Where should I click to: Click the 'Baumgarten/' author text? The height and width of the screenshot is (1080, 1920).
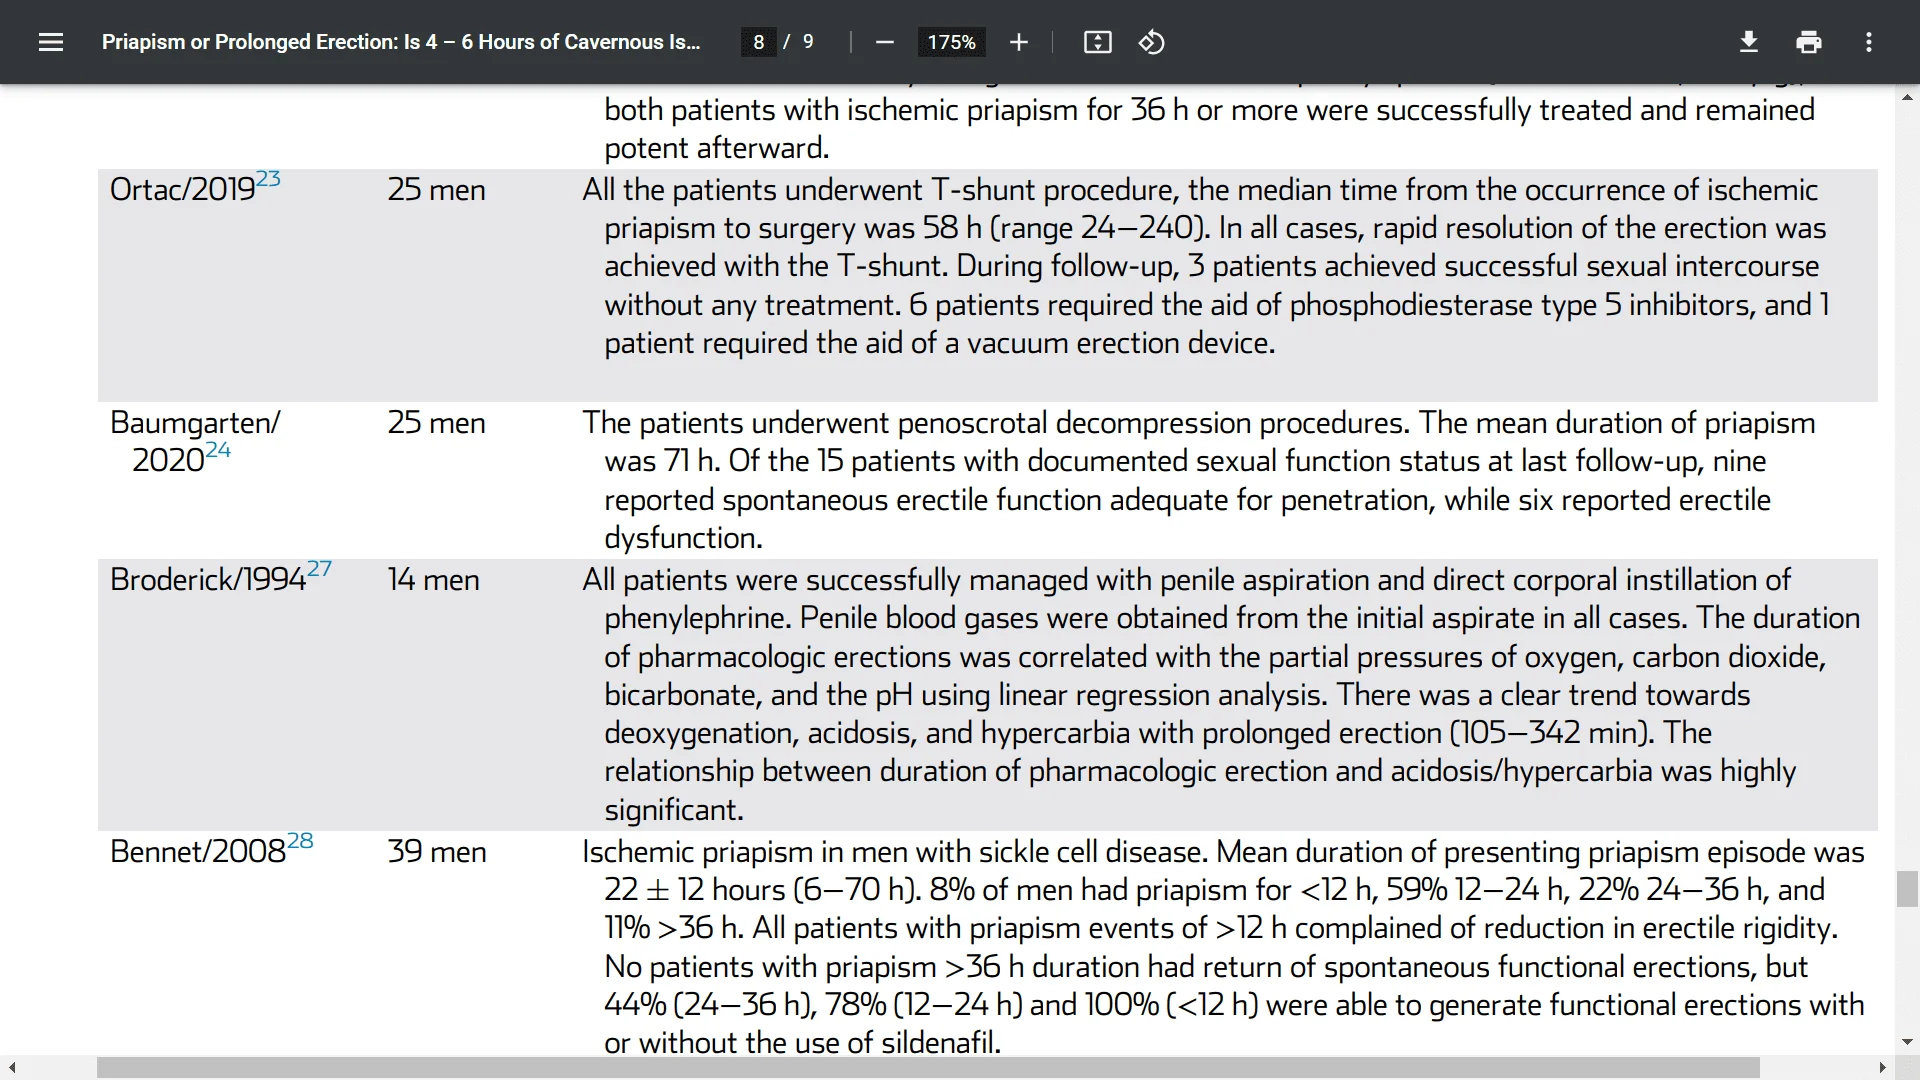[x=195, y=423]
